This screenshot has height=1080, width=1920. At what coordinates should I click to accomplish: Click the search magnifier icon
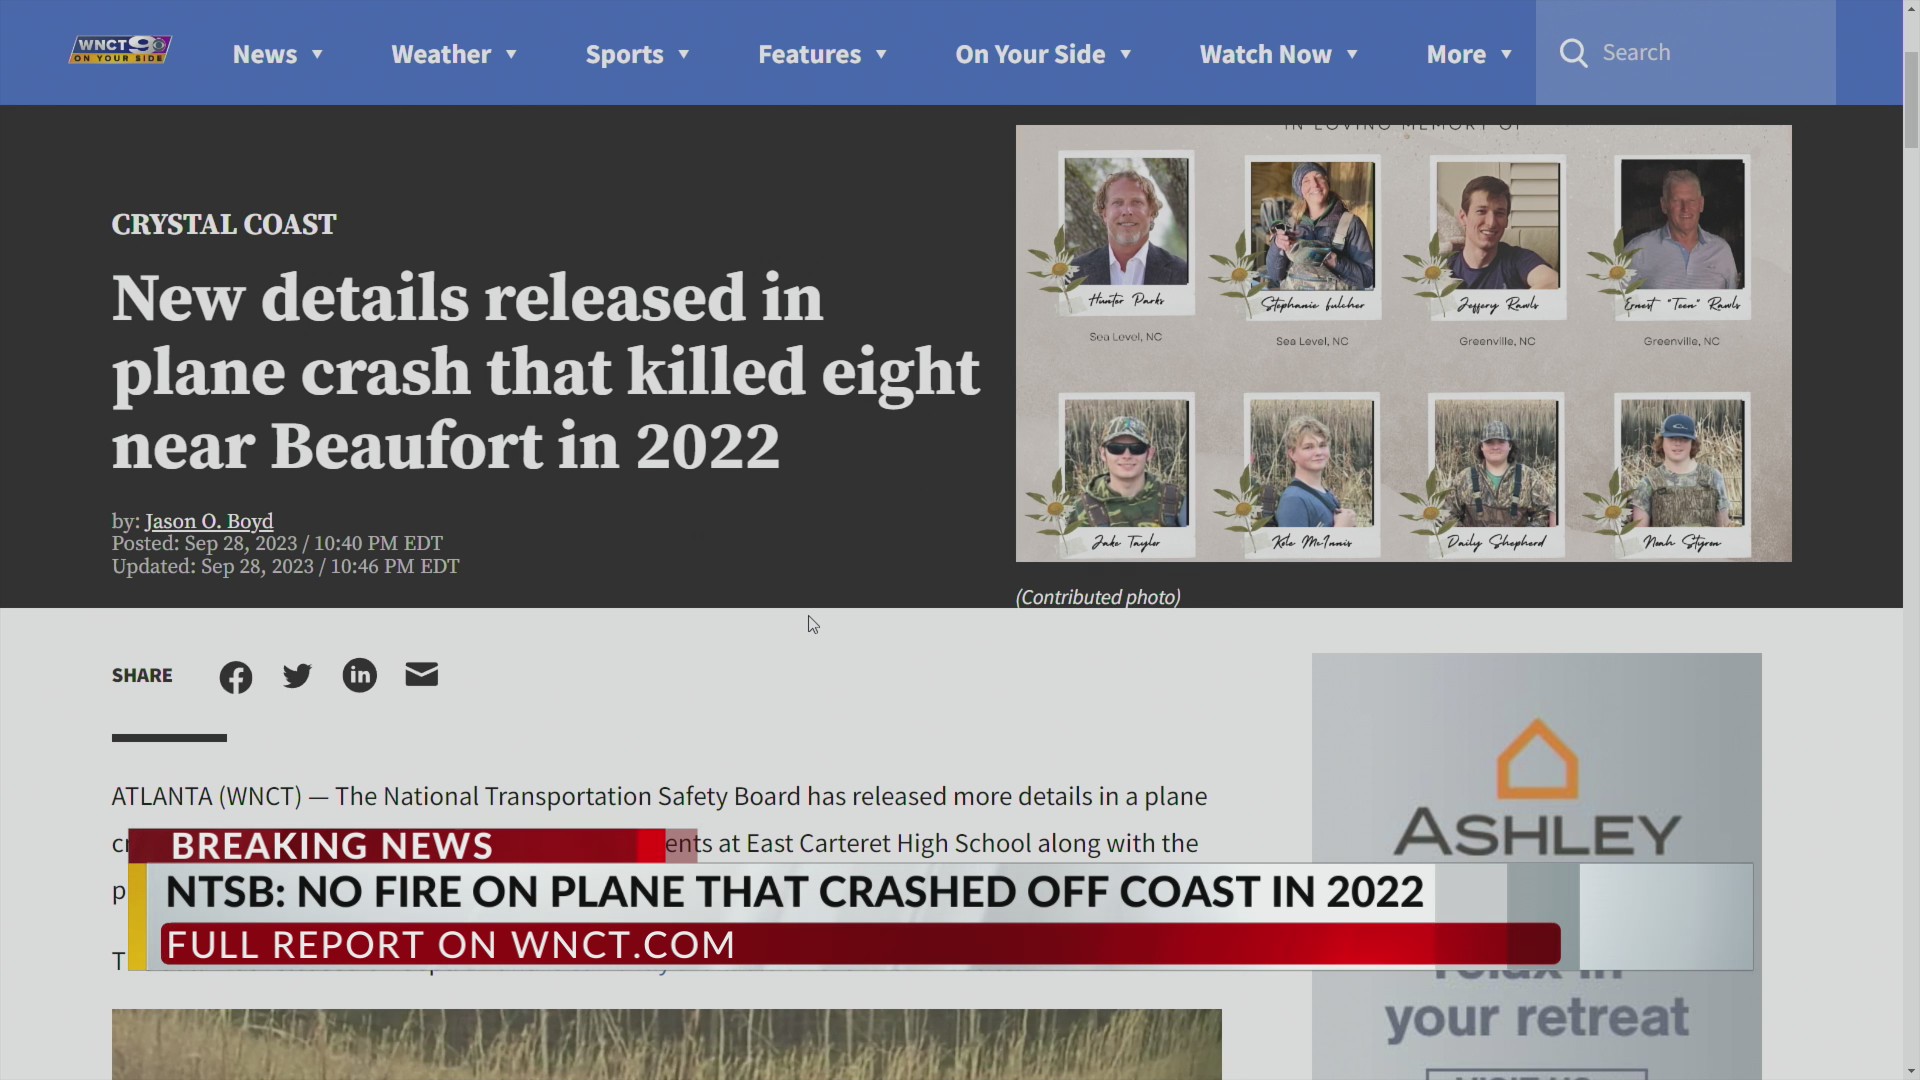click(x=1573, y=53)
